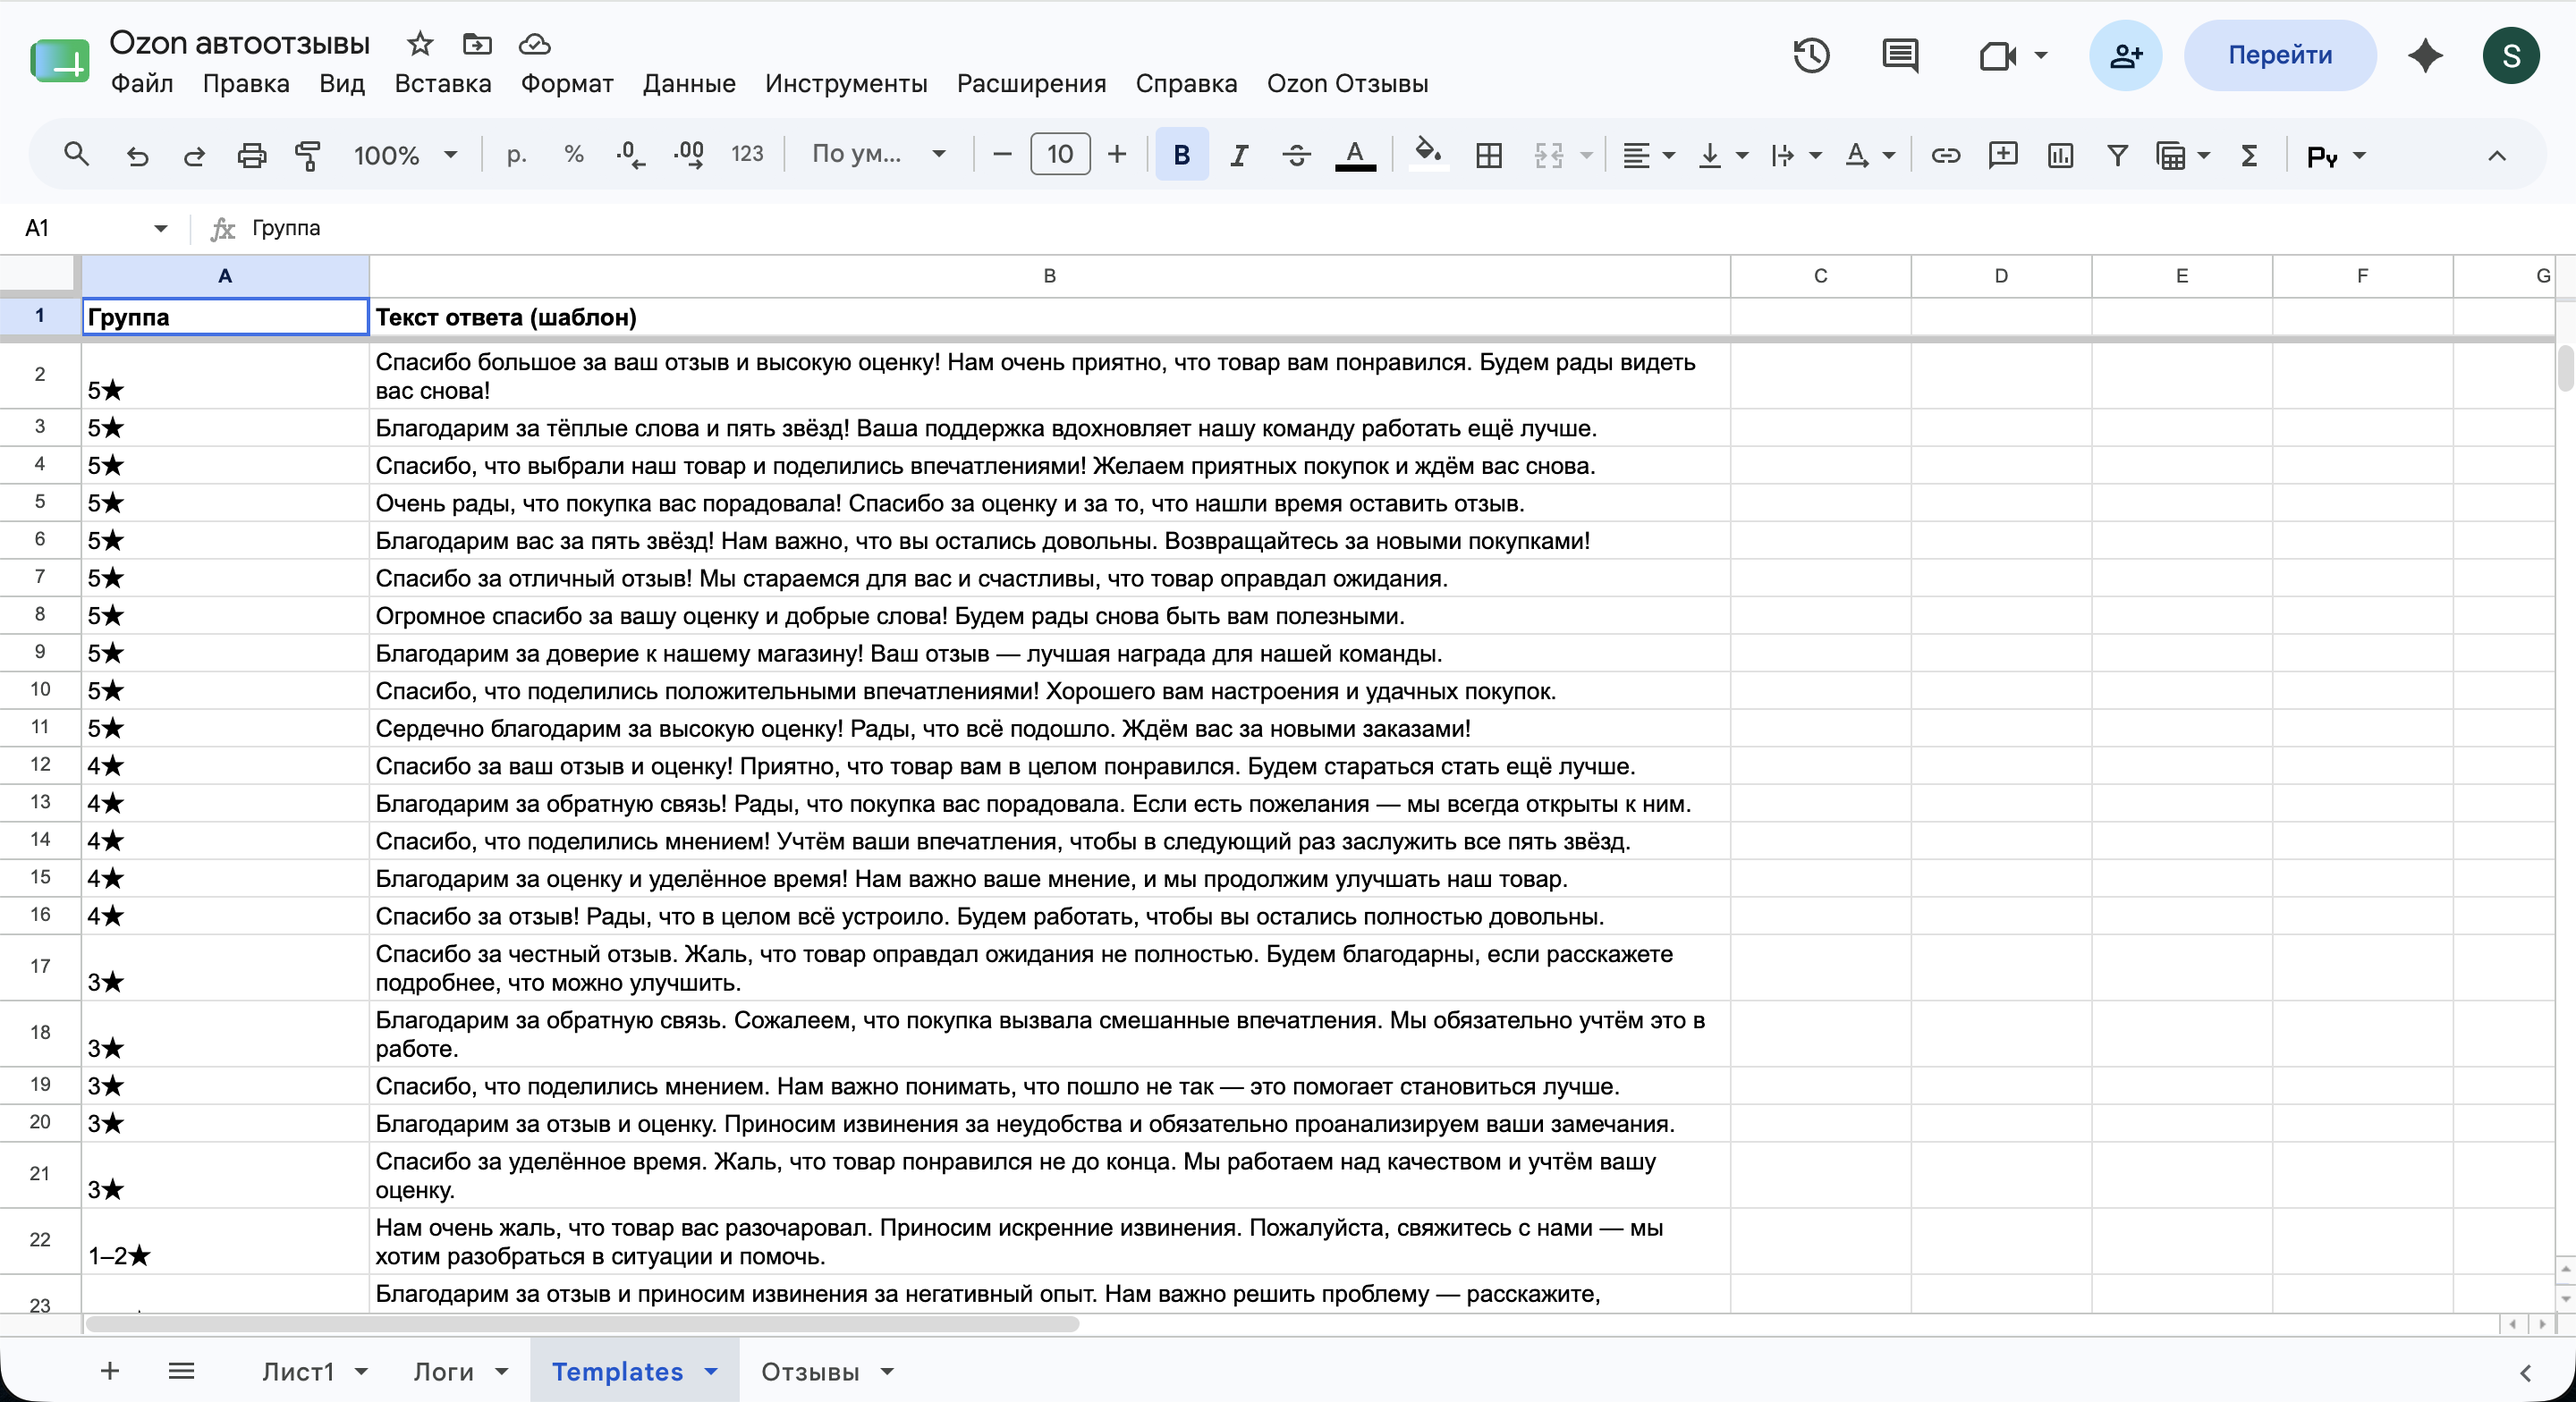Open the fill color bucket
This screenshot has height=1402, width=2576.
(x=1428, y=155)
